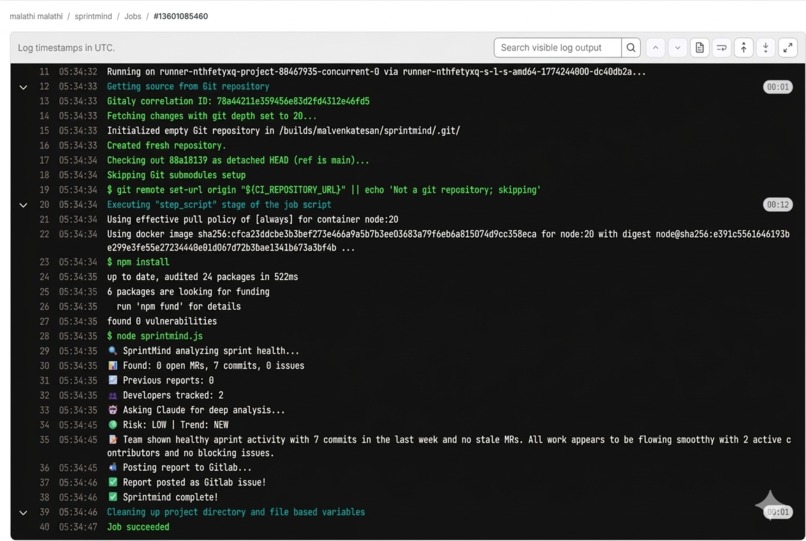The width and height of the screenshot is (806, 541).
Task: Click job #13601085460 breadcrumb
Action: pyautogui.click(x=181, y=16)
